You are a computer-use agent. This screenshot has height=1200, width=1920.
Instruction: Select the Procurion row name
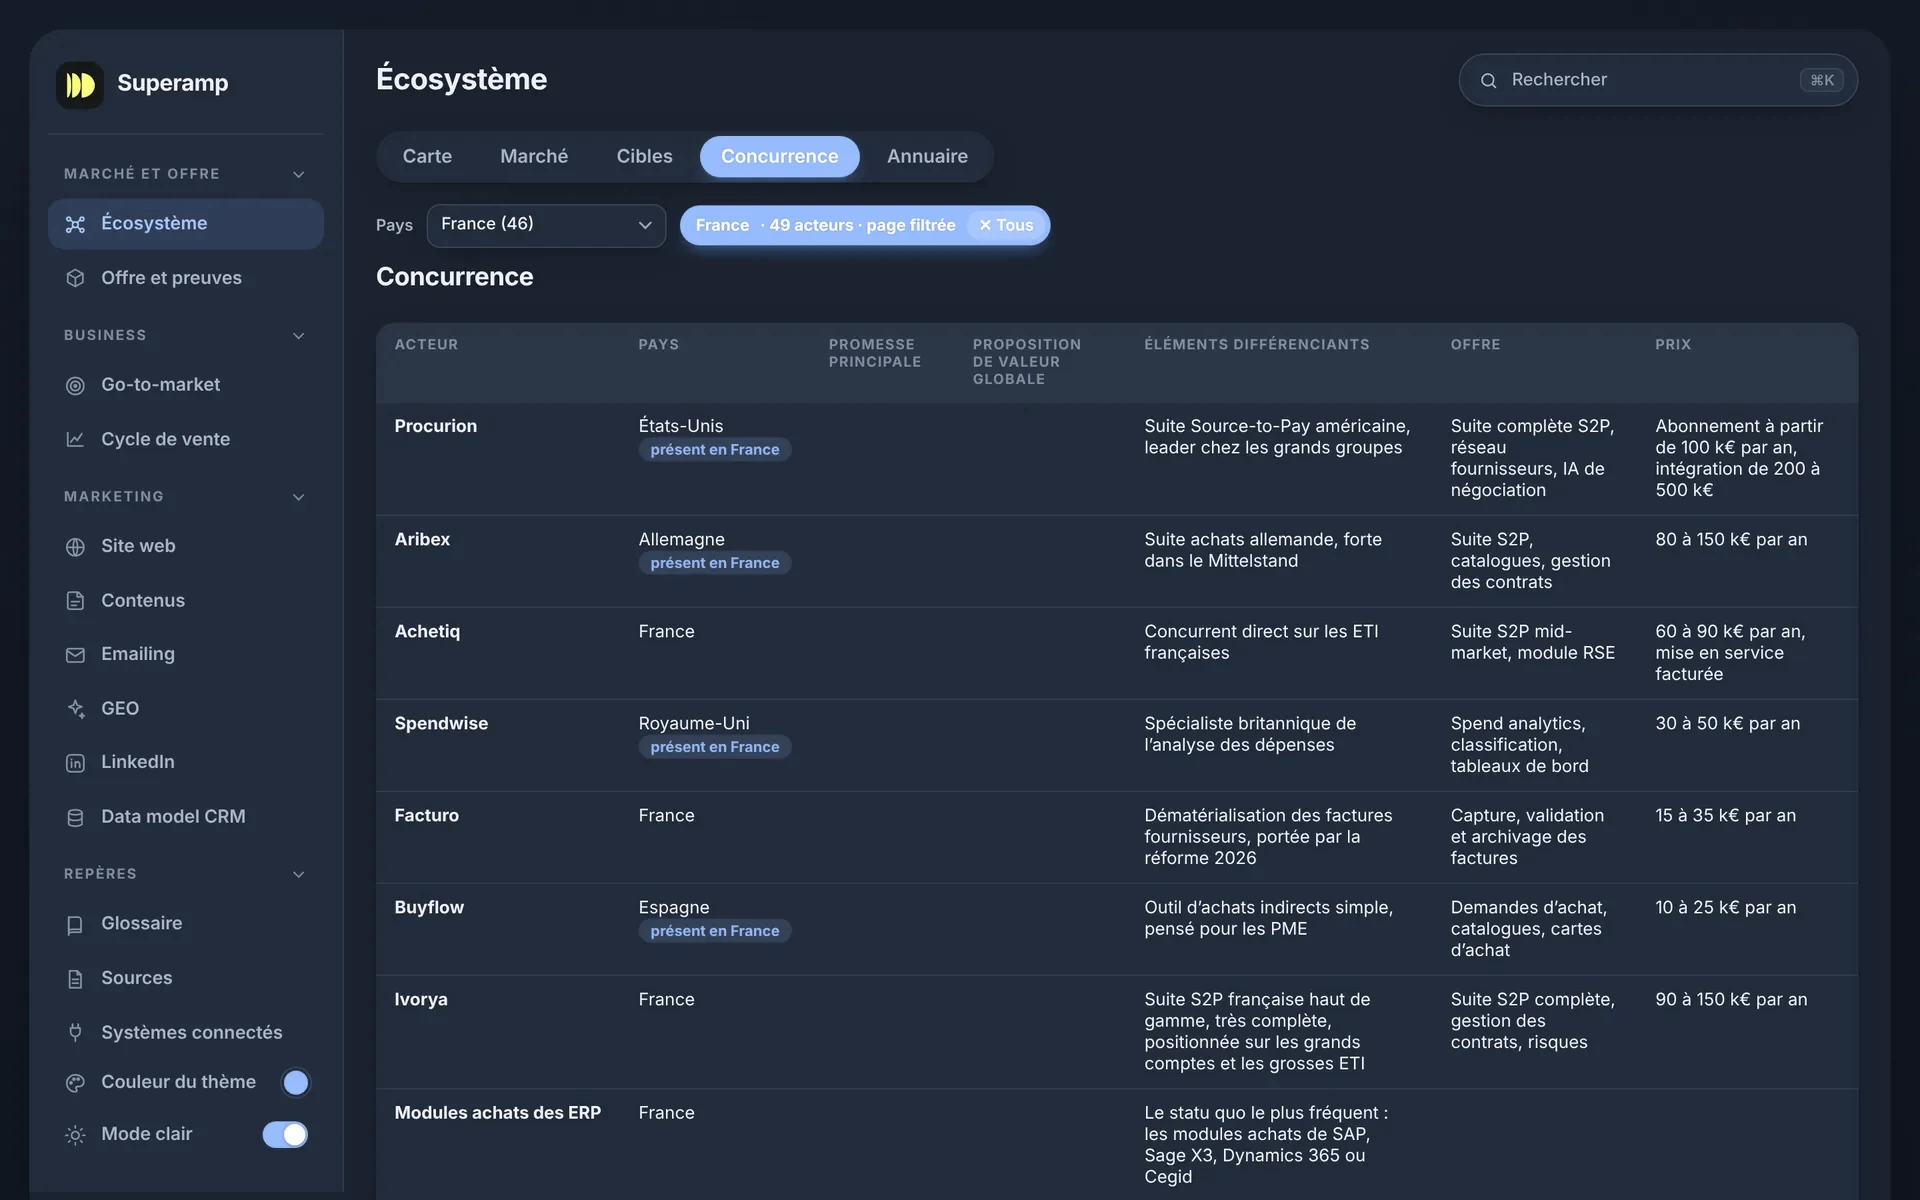point(435,426)
